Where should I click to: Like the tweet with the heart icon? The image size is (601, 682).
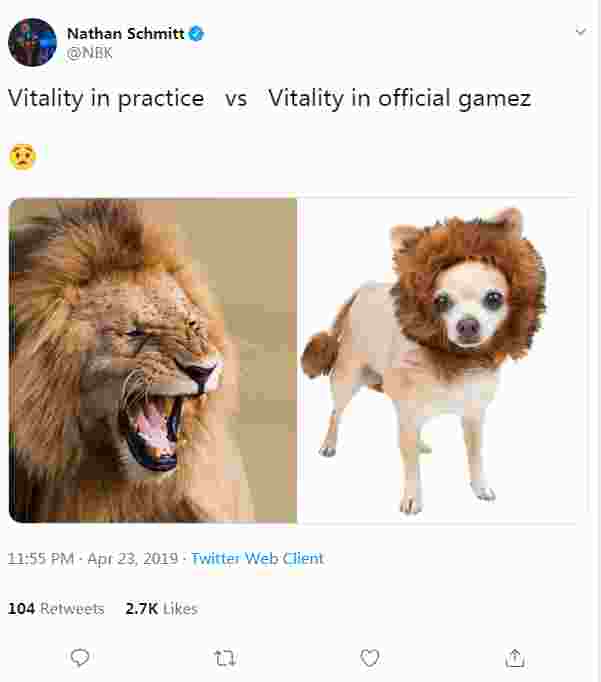pyautogui.click(x=370, y=658)
